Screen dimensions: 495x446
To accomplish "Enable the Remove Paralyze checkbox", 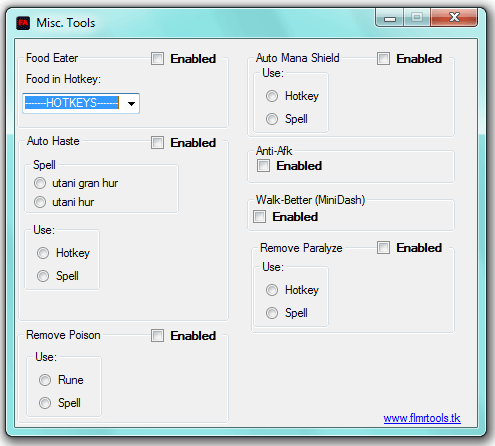I will point(383,248).
